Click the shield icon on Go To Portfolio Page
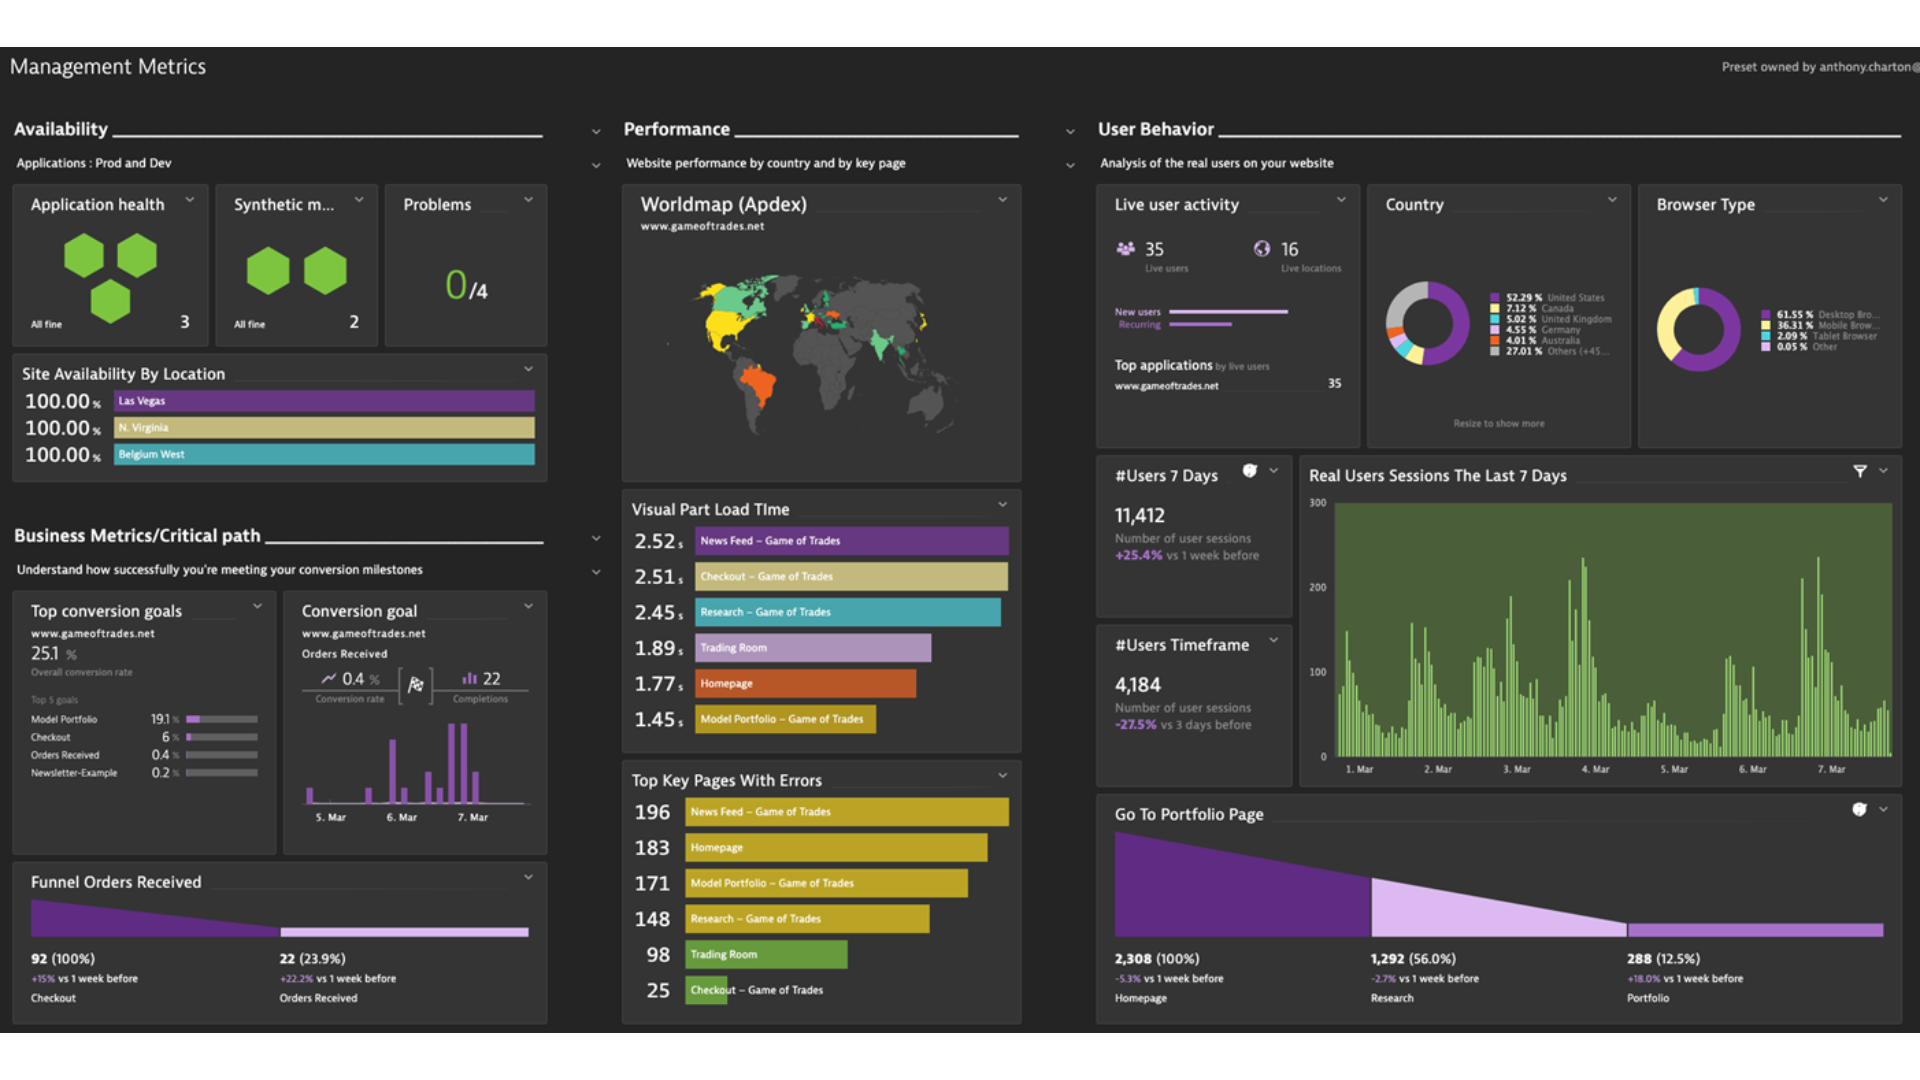The width and height of the screenshot is (1920, 1080). [1859, 810]
